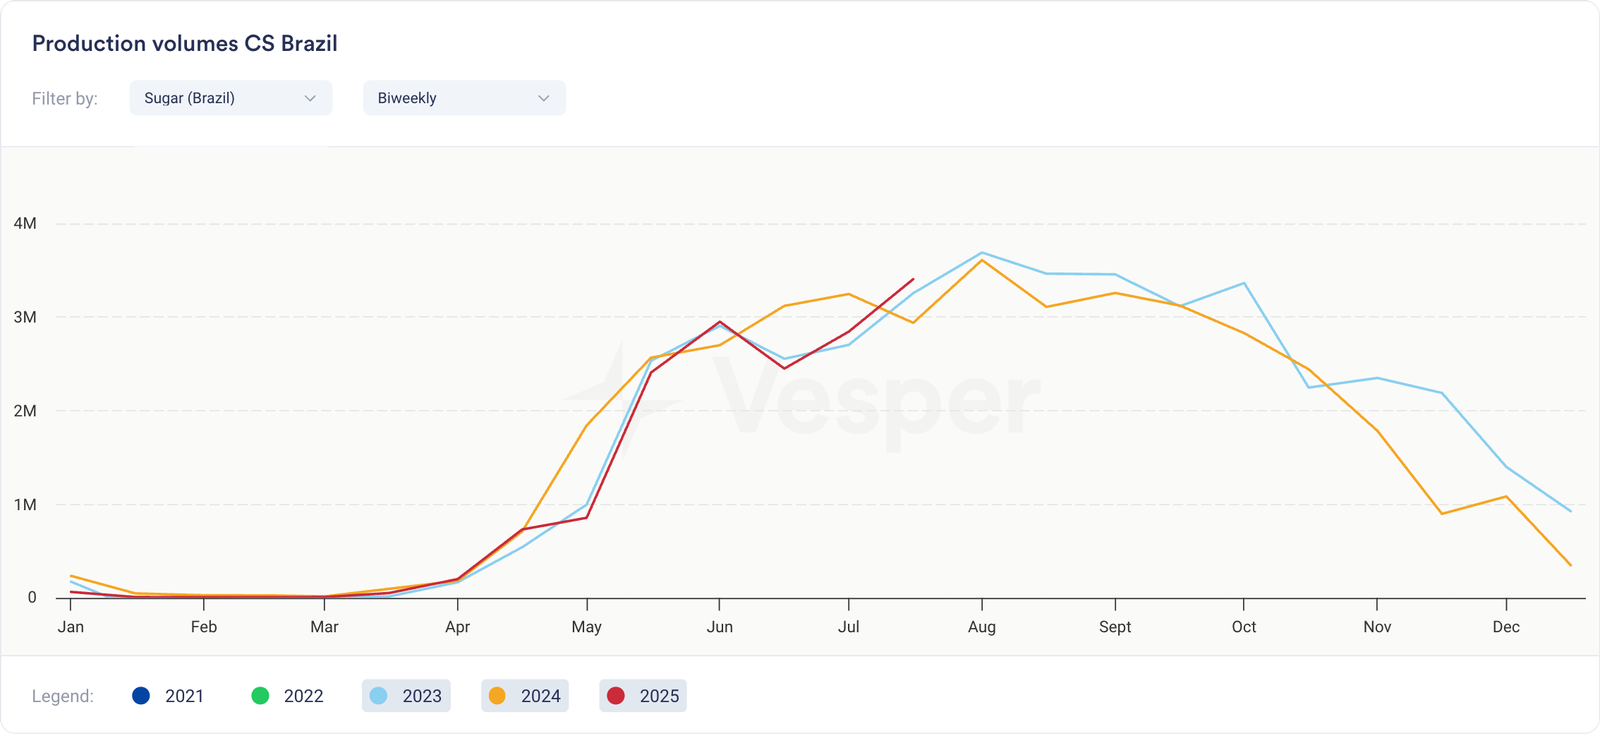The image size is (1600, 734).
Task: Click the chevron arrow beside Biweekly
Action: [544, 98]
